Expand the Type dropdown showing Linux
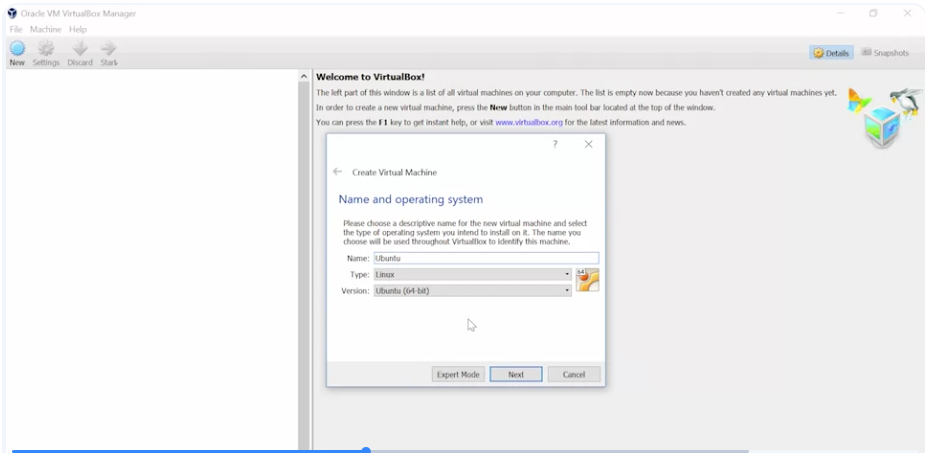 coord(473,274)
